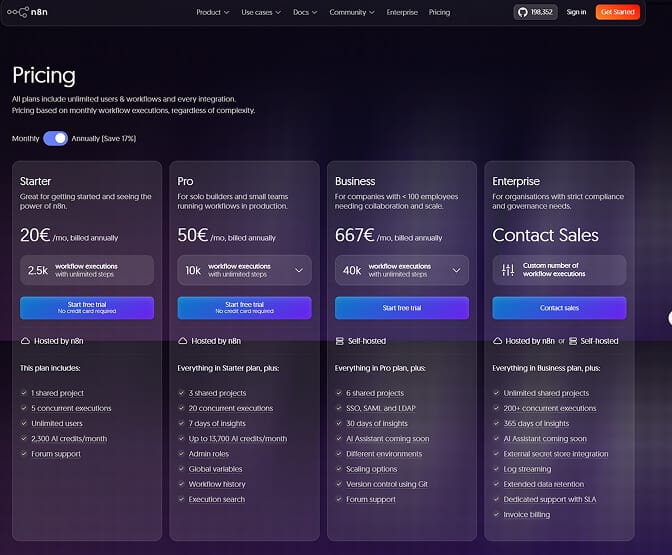The width and height of the screenshot is (672, 555).
Task: Click '365 days of insights' text
Action: (x=536, y=423)
